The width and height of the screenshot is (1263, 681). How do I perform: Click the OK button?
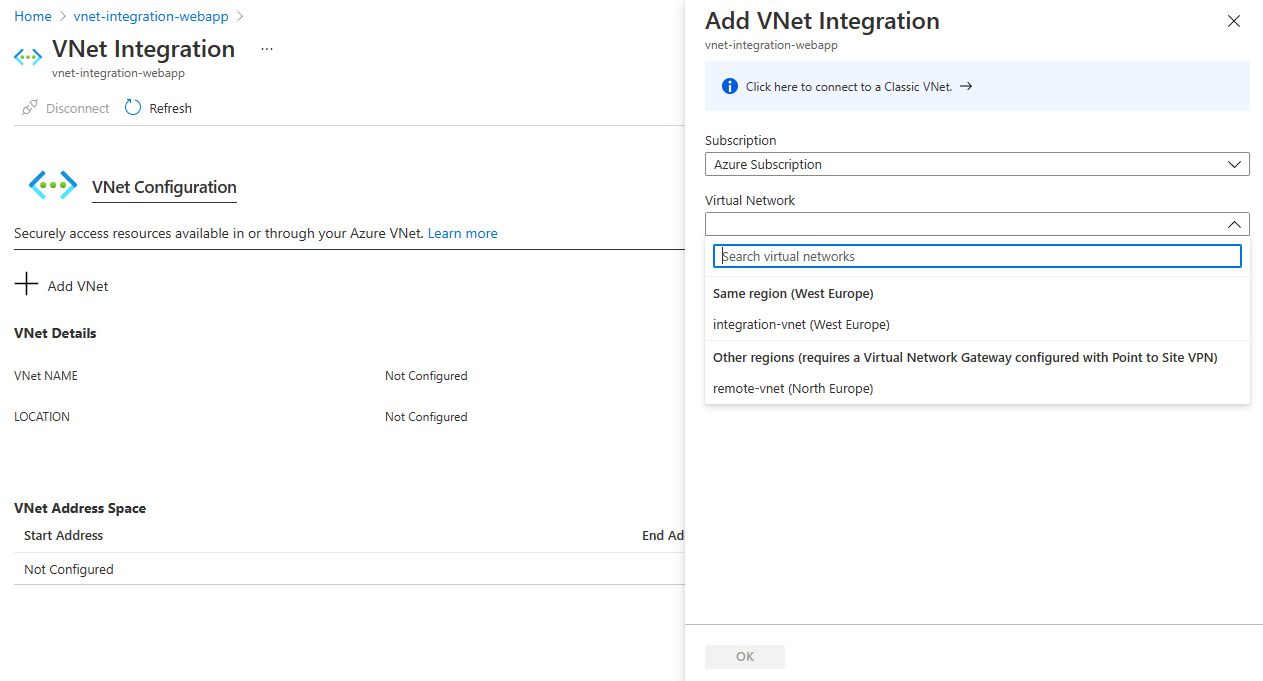pos(745,657)
